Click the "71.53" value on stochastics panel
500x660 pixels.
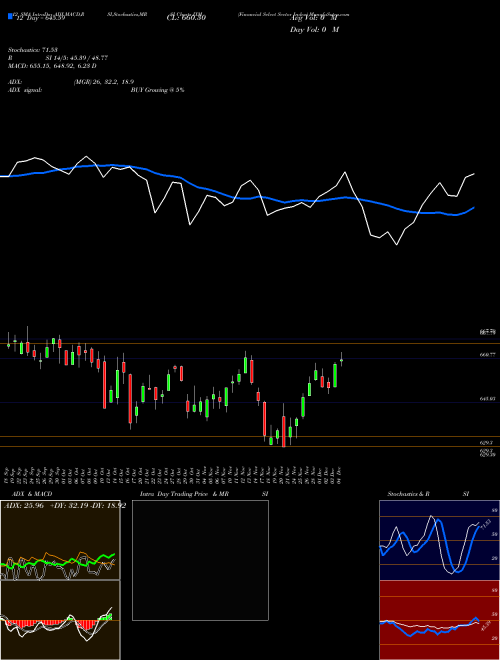coord(486,526)
